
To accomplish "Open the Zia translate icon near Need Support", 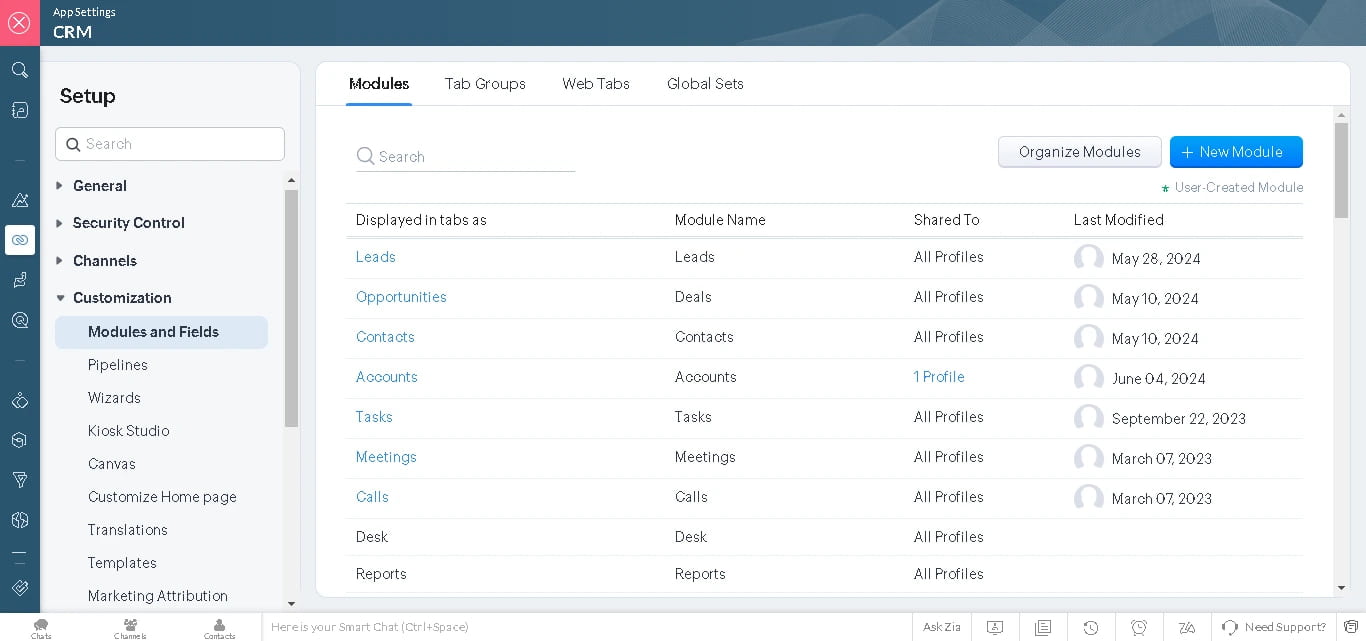I will pyautogui.click(x=1187, y=626).
